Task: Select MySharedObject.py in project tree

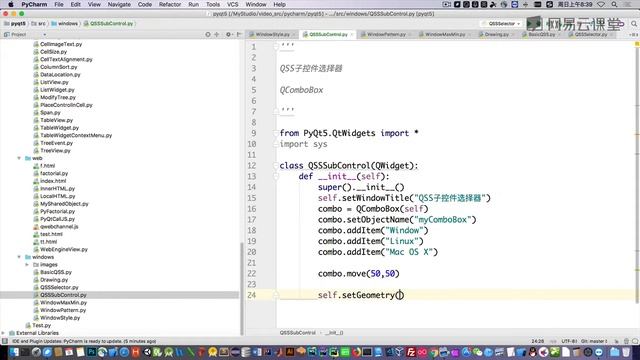Action: tap(64, 204)
